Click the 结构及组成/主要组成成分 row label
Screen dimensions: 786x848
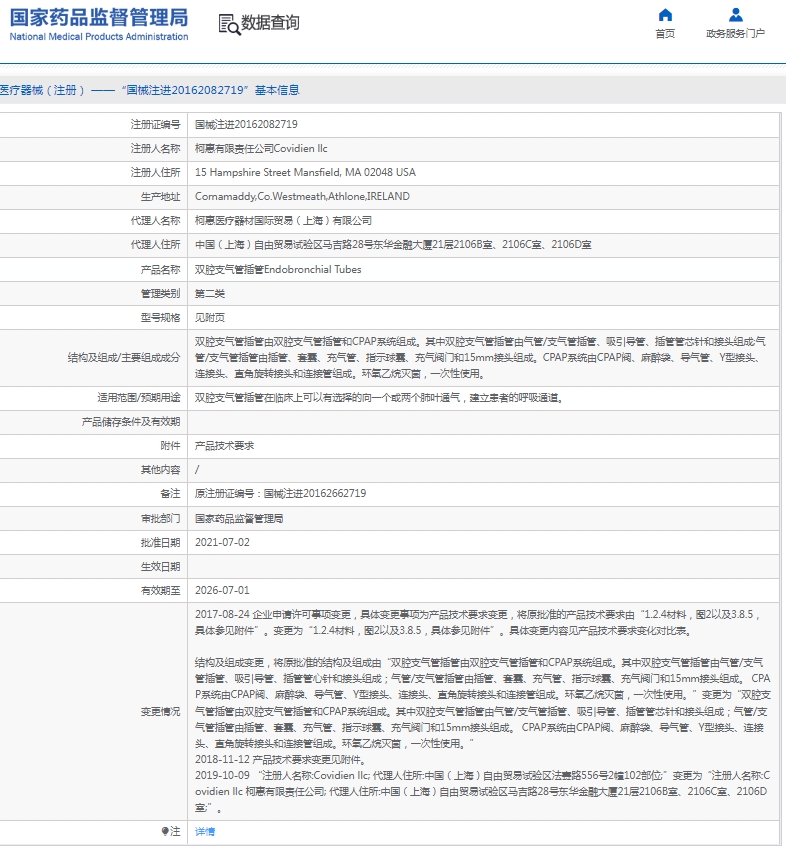[x=124, y=357]
